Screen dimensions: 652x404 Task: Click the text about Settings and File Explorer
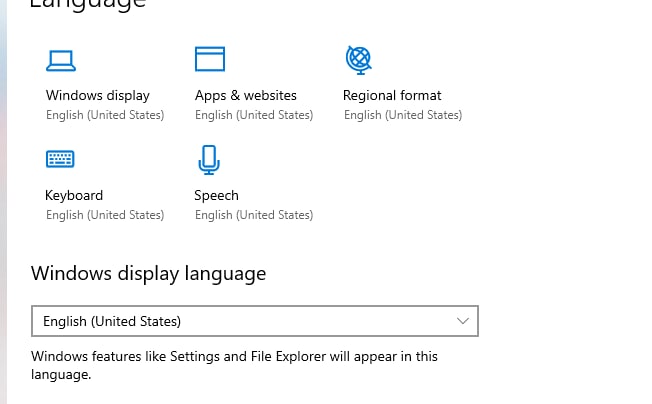[x=235, y=365]
